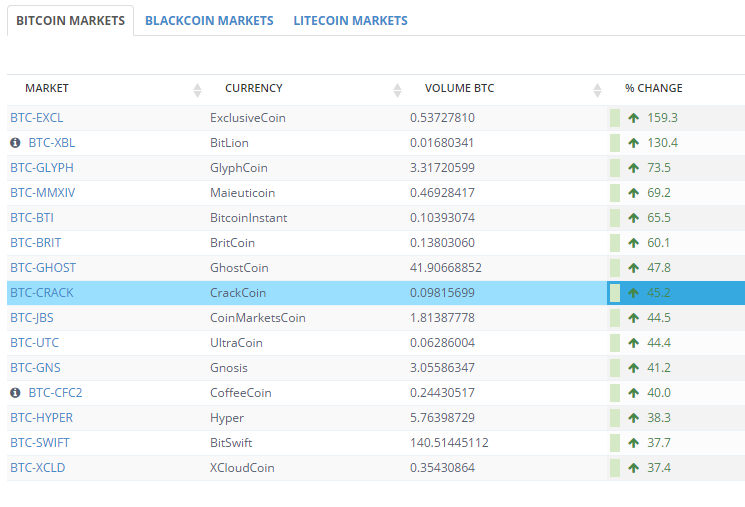Open the BTC-MMXIV market link
Image resolution: width=745 pixels, height=507 pixels.
pos(43,193)
